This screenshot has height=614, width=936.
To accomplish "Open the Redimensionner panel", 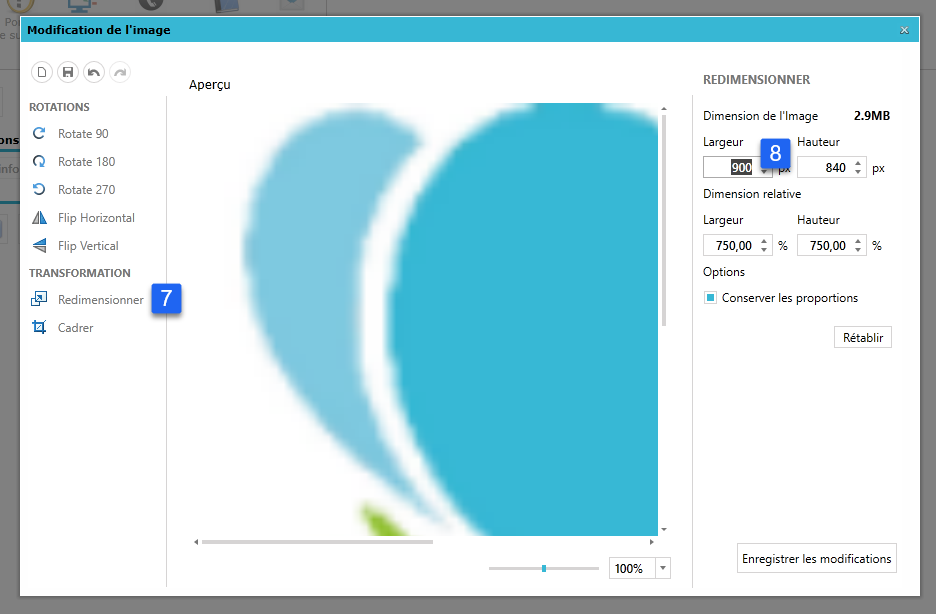I will (x=100, y=300).
